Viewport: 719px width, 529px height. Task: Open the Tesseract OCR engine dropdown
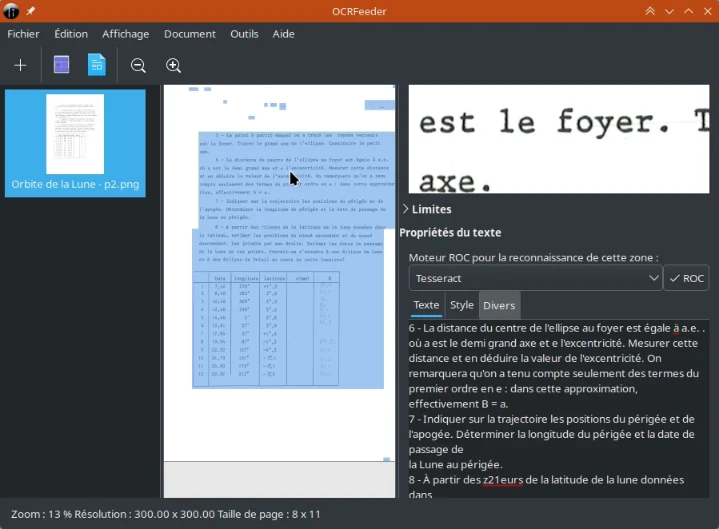535,278
